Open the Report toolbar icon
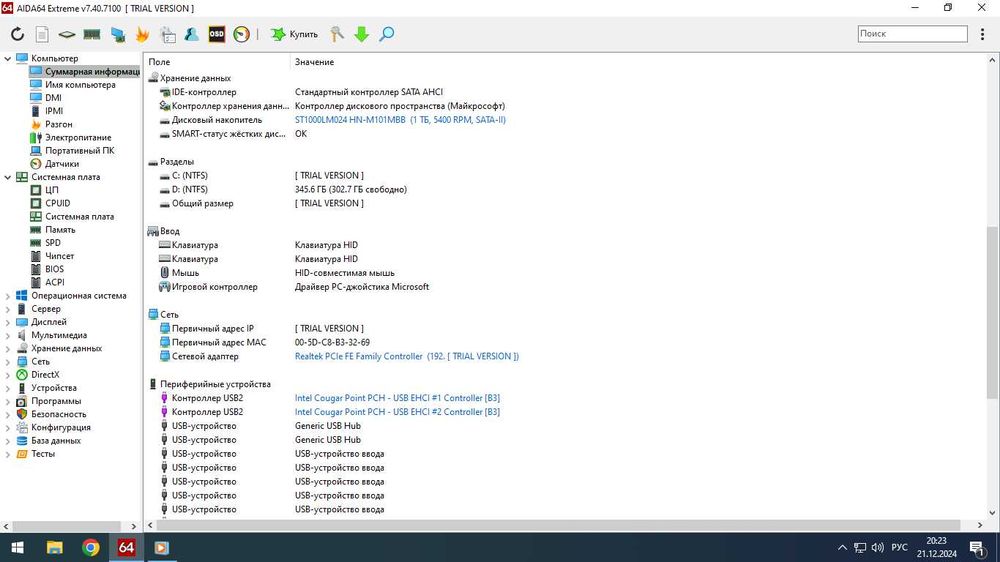Image resolution: width=1000 pixels, height=562 pixels. [x=42, y=34]
